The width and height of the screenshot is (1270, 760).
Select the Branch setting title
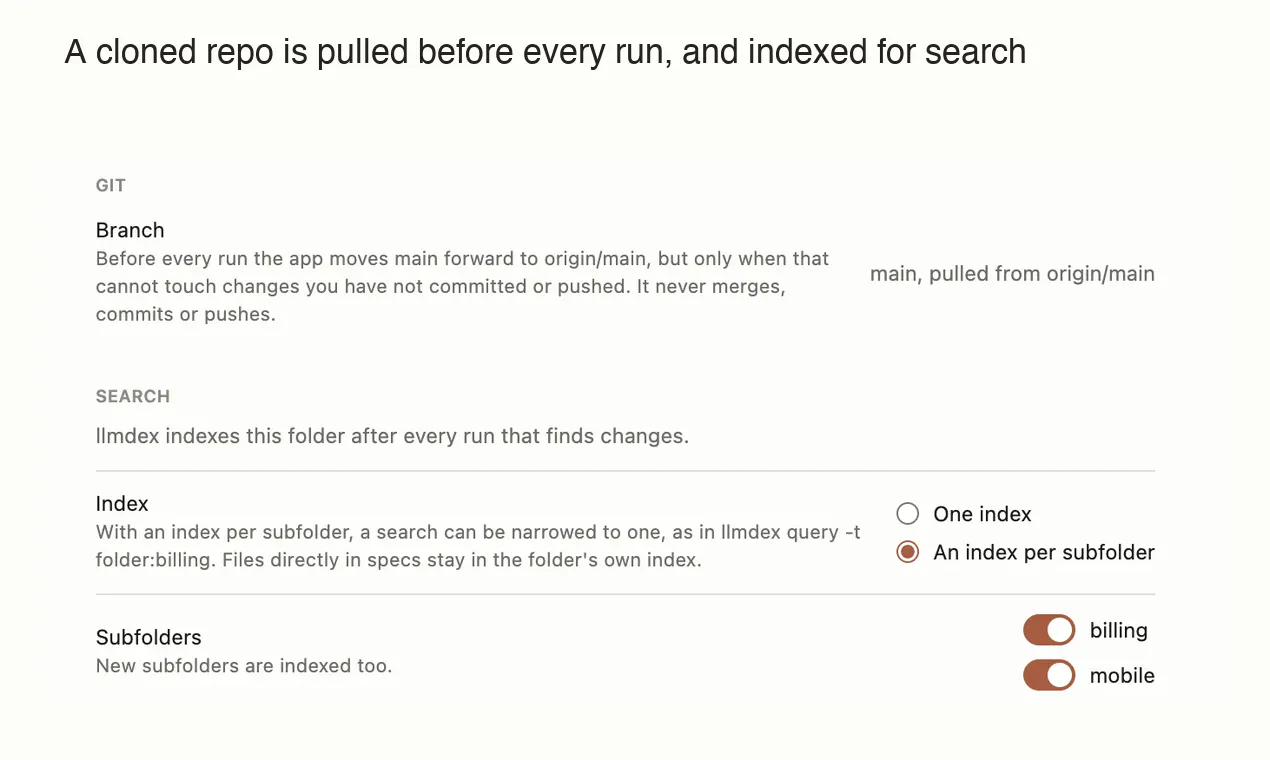(x=130, y=230)
